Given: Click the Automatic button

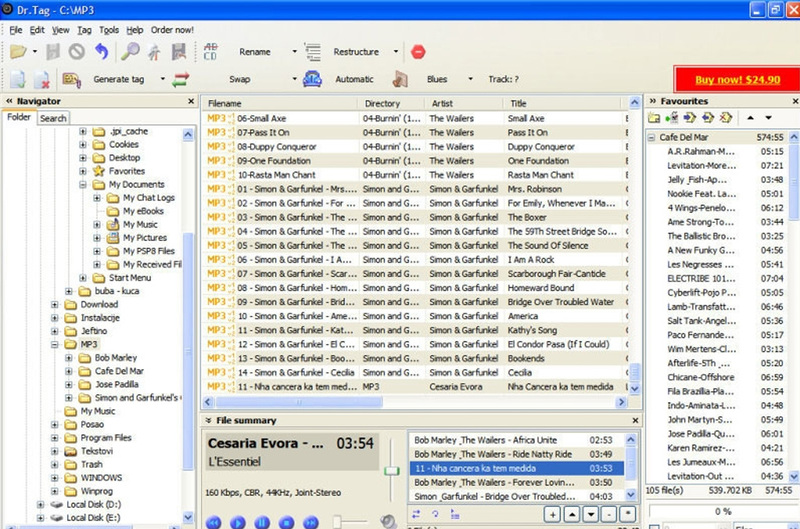Looking at the screenshot, I should 354,79.
